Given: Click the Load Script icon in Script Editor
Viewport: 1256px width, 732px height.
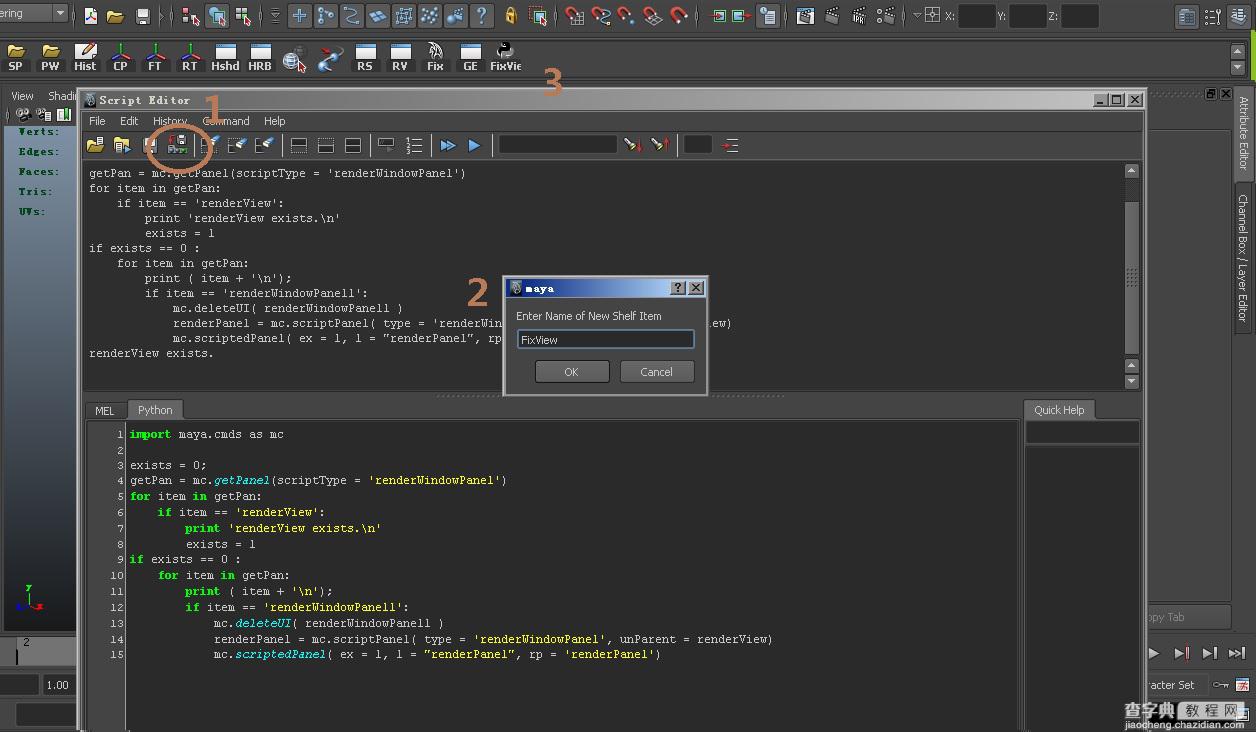Looking at the screenshot, I should click(95, 146).
